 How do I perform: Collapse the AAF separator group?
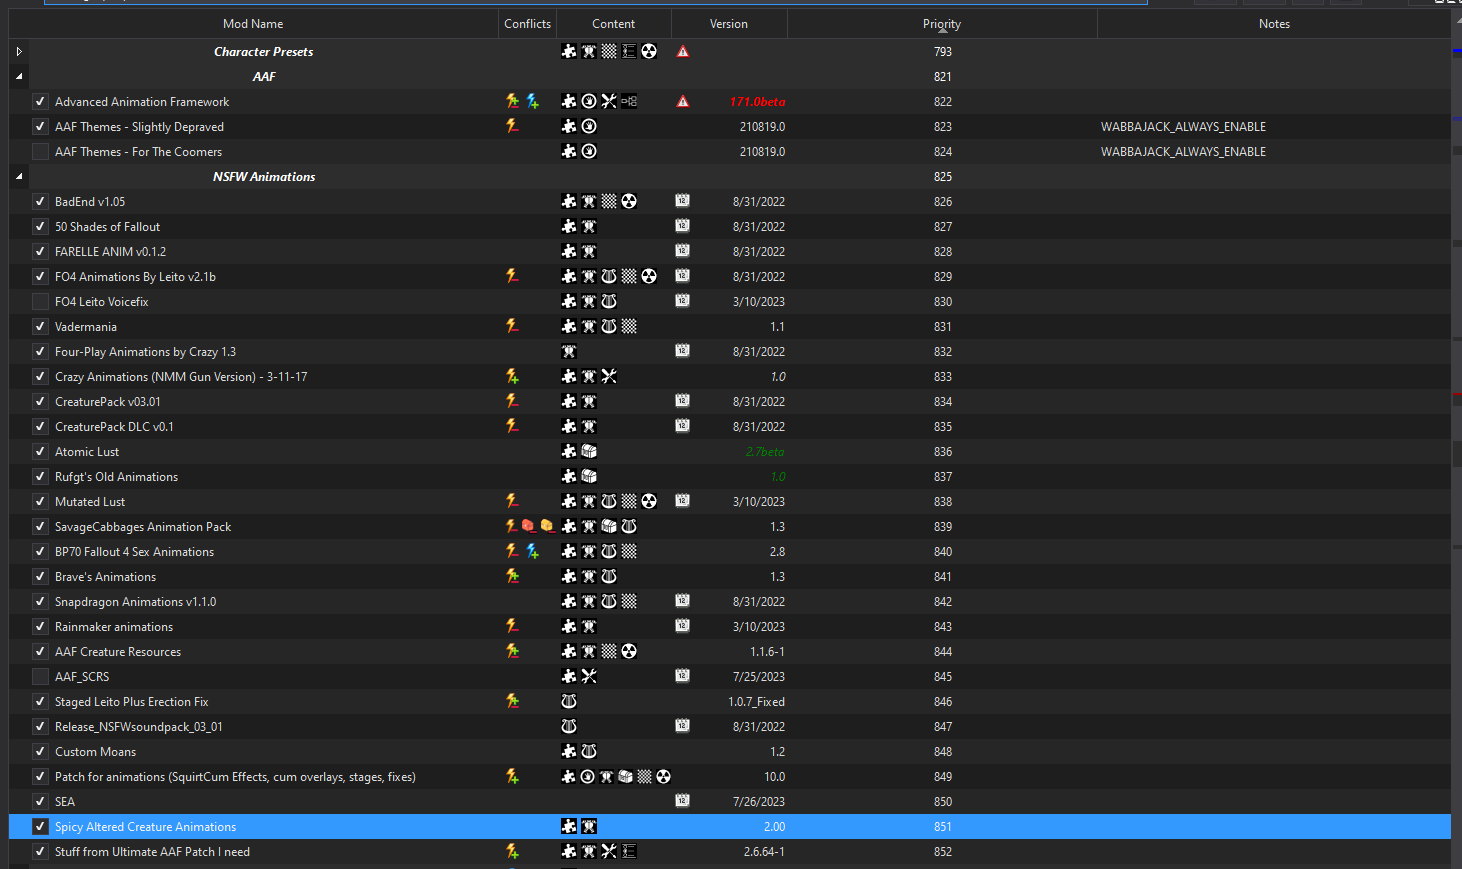pyautogui.click(x=19, y=76)
